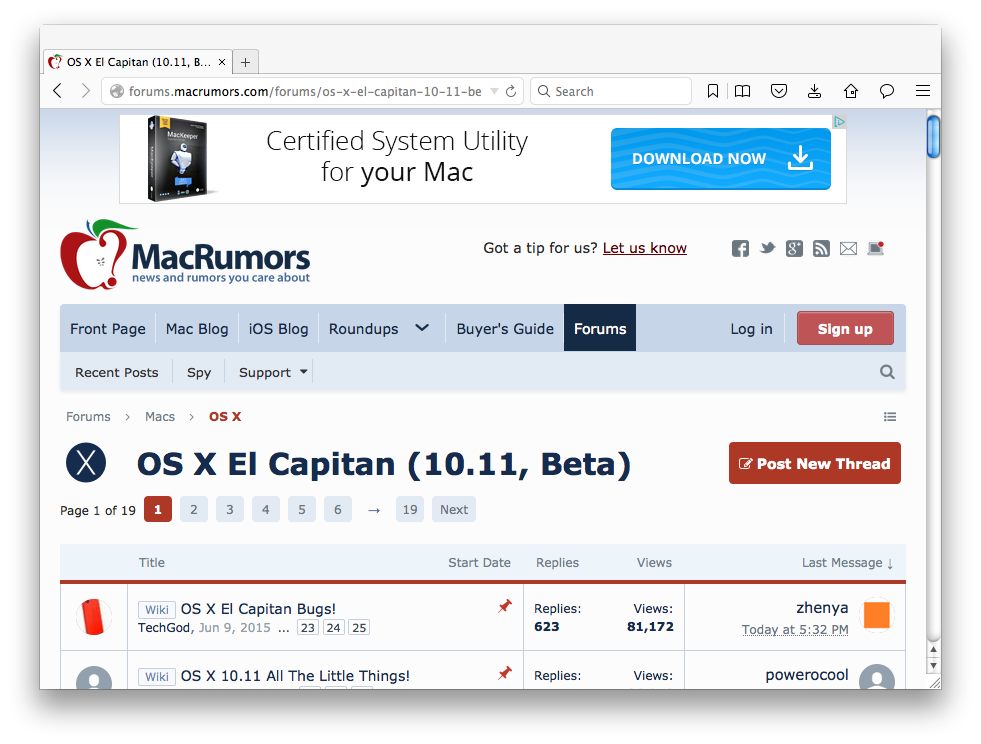Image resolution: width=981 pixels, height=744 pixels.
Task: Click the pin icon on All The Little Things thread
Action: pos(505,673)
